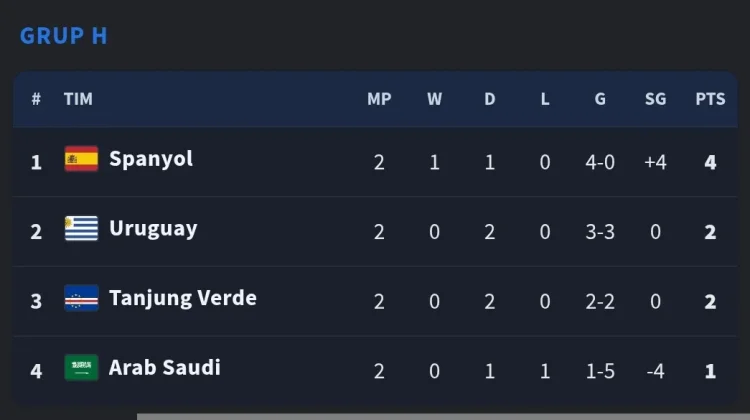Open the Uruguay team link
750x420 pixels.
[153, 229]
